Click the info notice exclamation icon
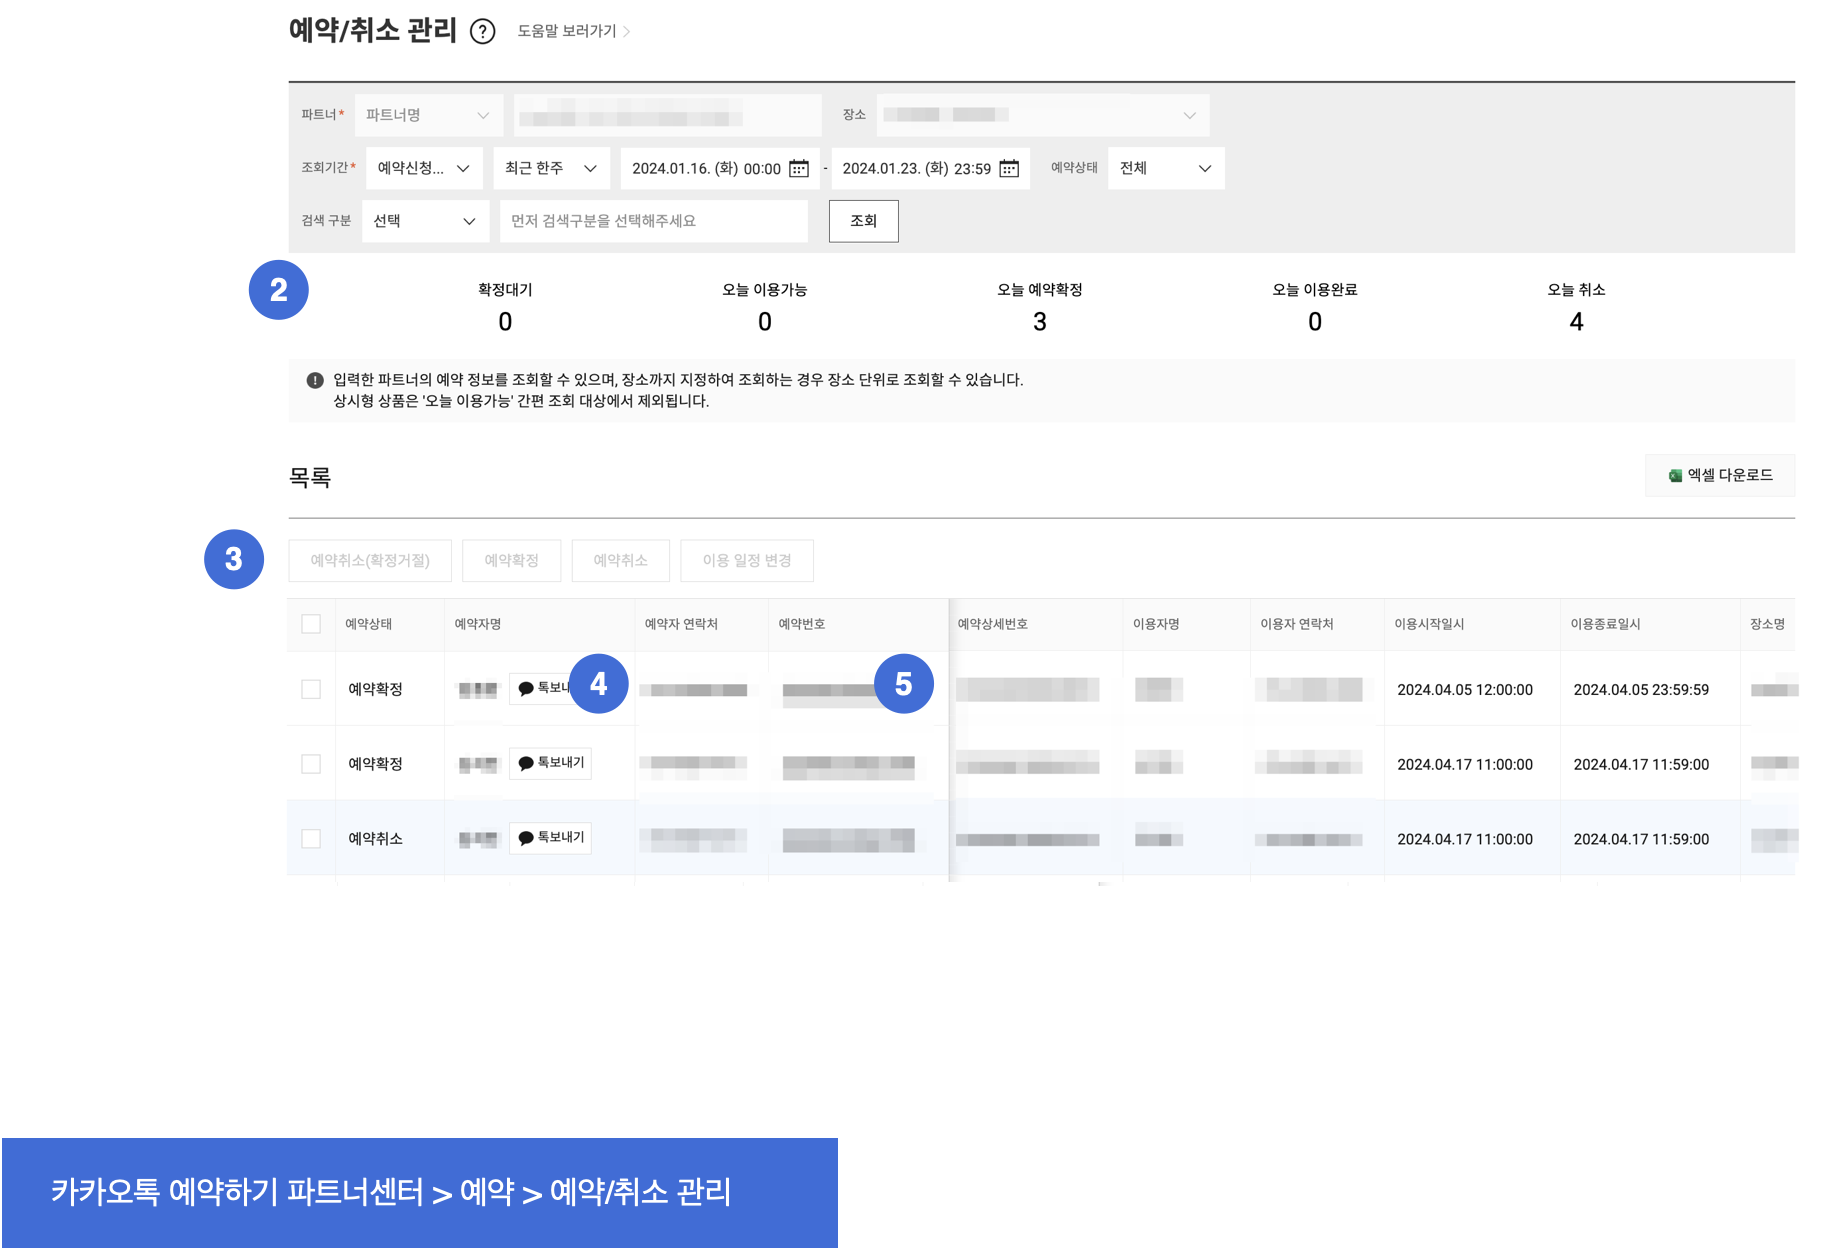 pyautogui.click(x=315, y=380)
